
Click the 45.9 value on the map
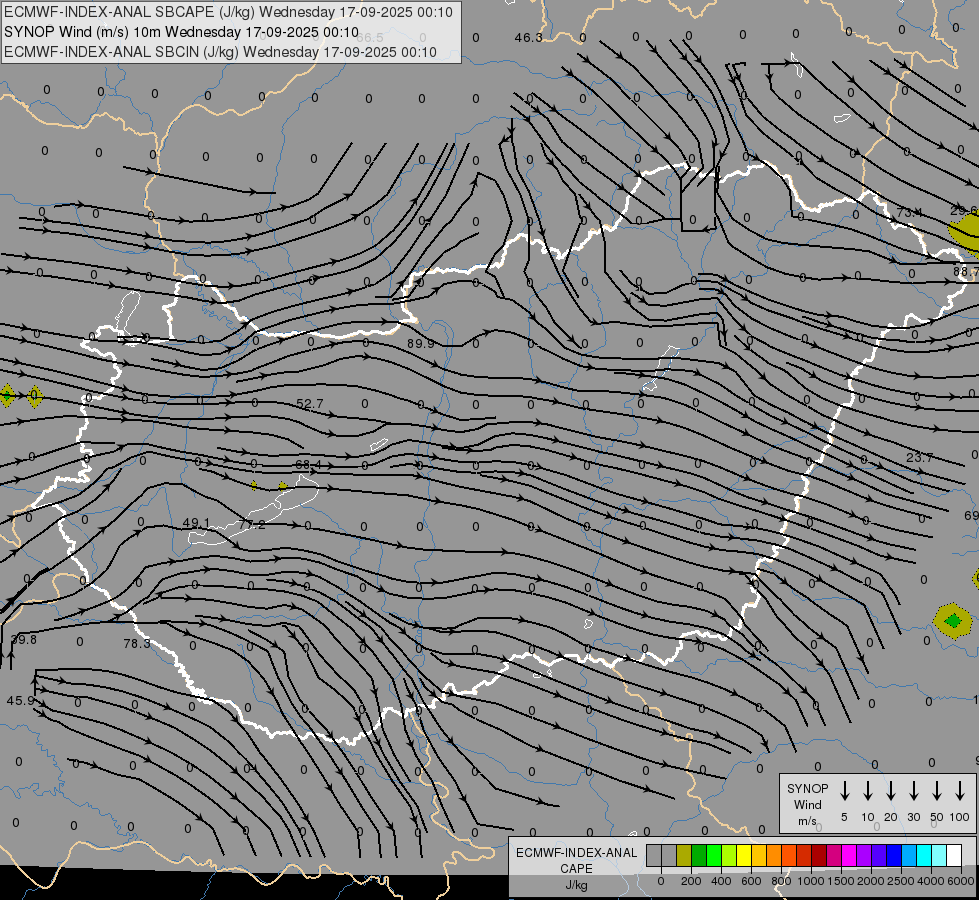[x=20, y=701]
